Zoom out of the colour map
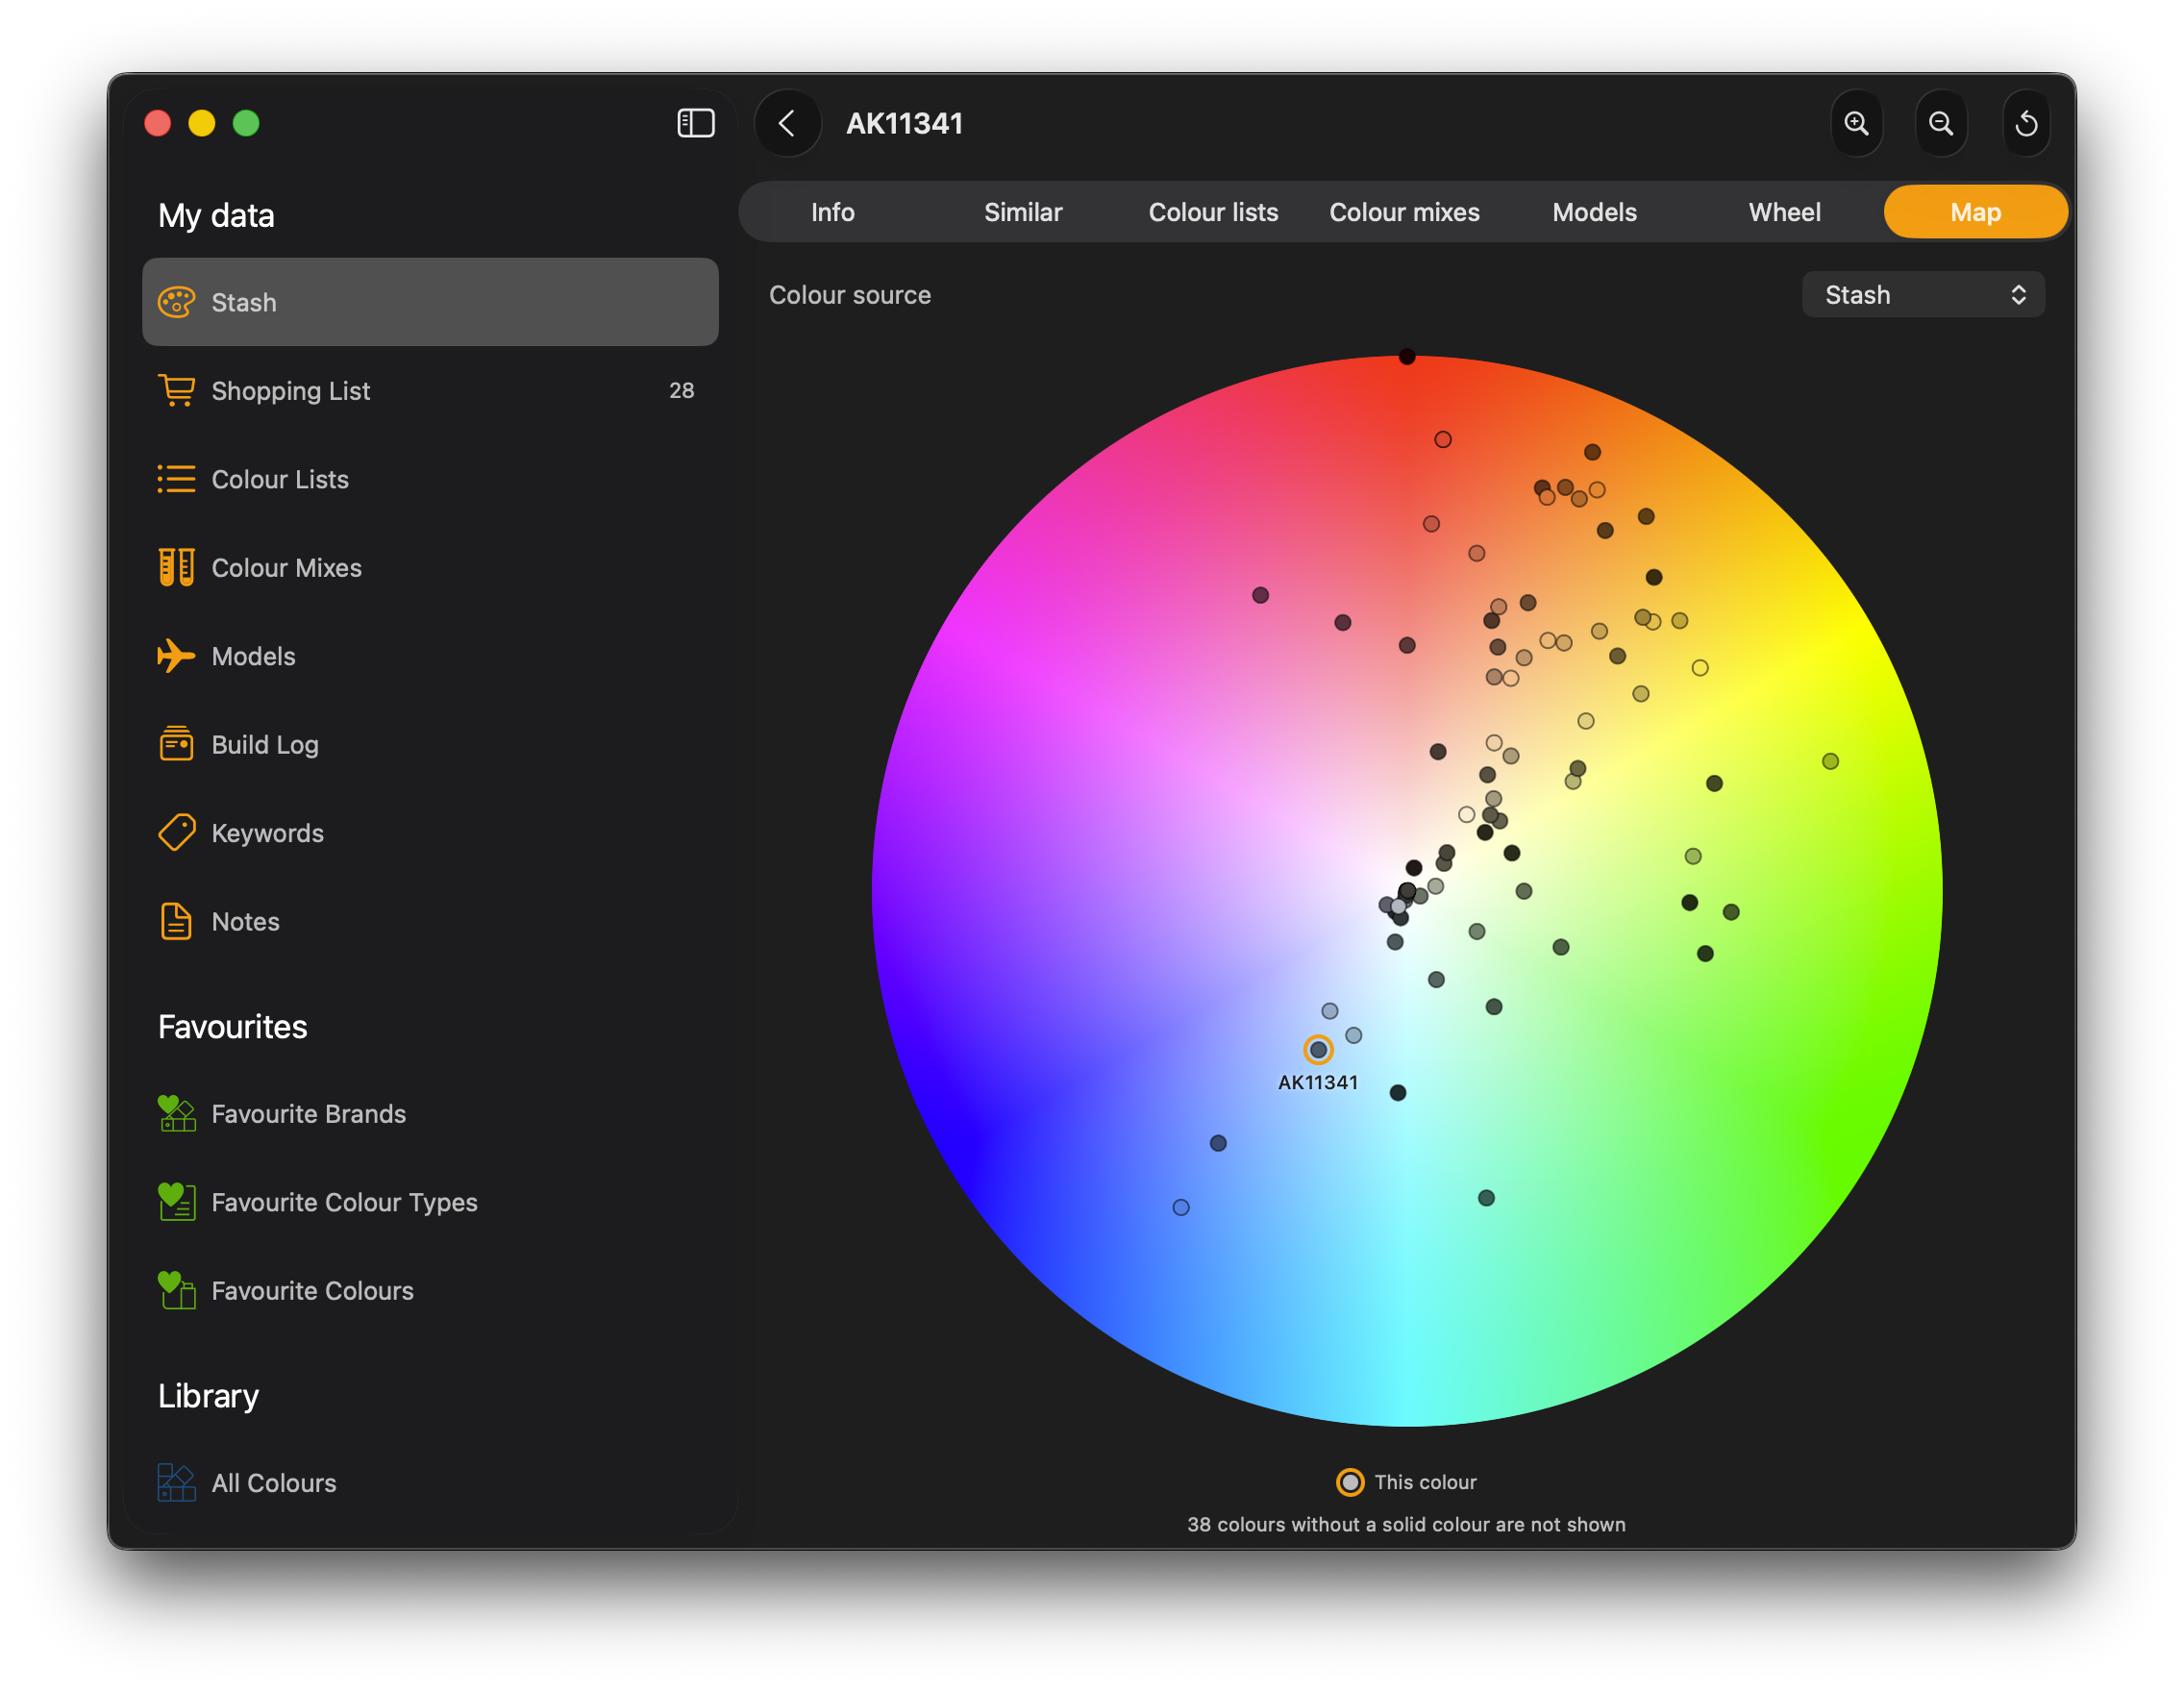The image size is (2184, 1692). [x=1940, y=123]
